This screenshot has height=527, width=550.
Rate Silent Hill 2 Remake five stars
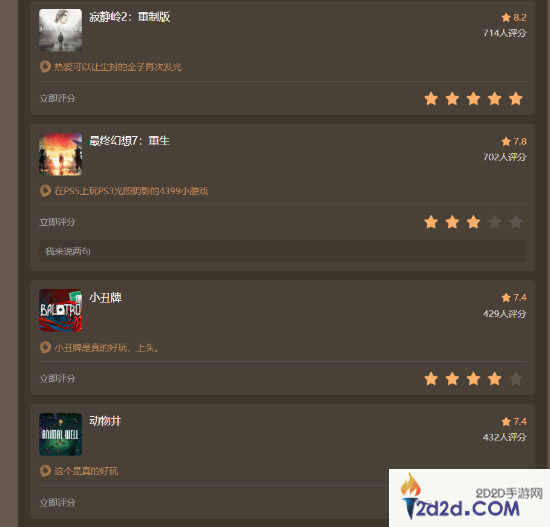[516, 99]
